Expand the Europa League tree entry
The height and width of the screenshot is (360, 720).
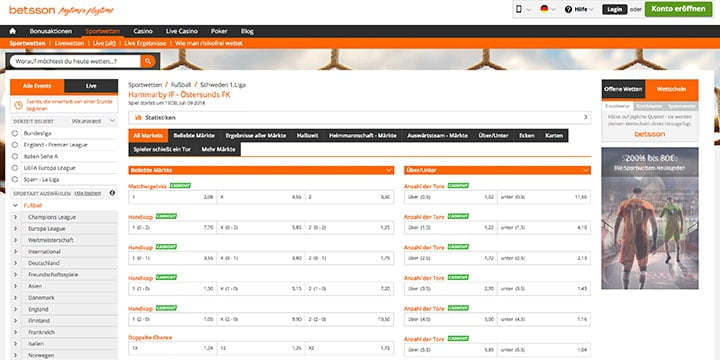(x=16, y=228)
